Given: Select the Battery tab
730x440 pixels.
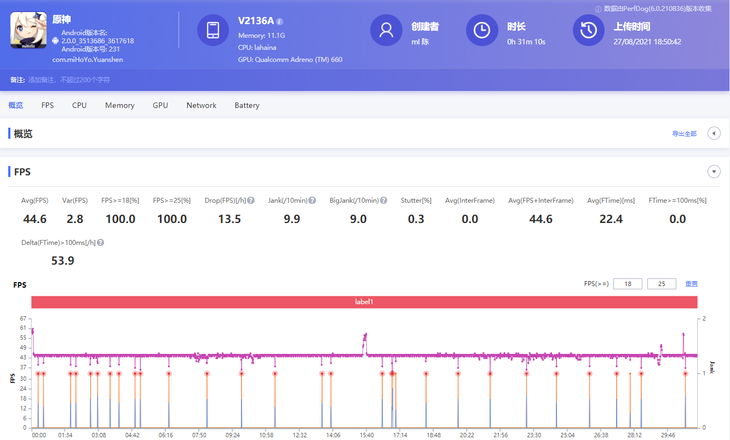Looking at the screenshot, I should point(247,105).
